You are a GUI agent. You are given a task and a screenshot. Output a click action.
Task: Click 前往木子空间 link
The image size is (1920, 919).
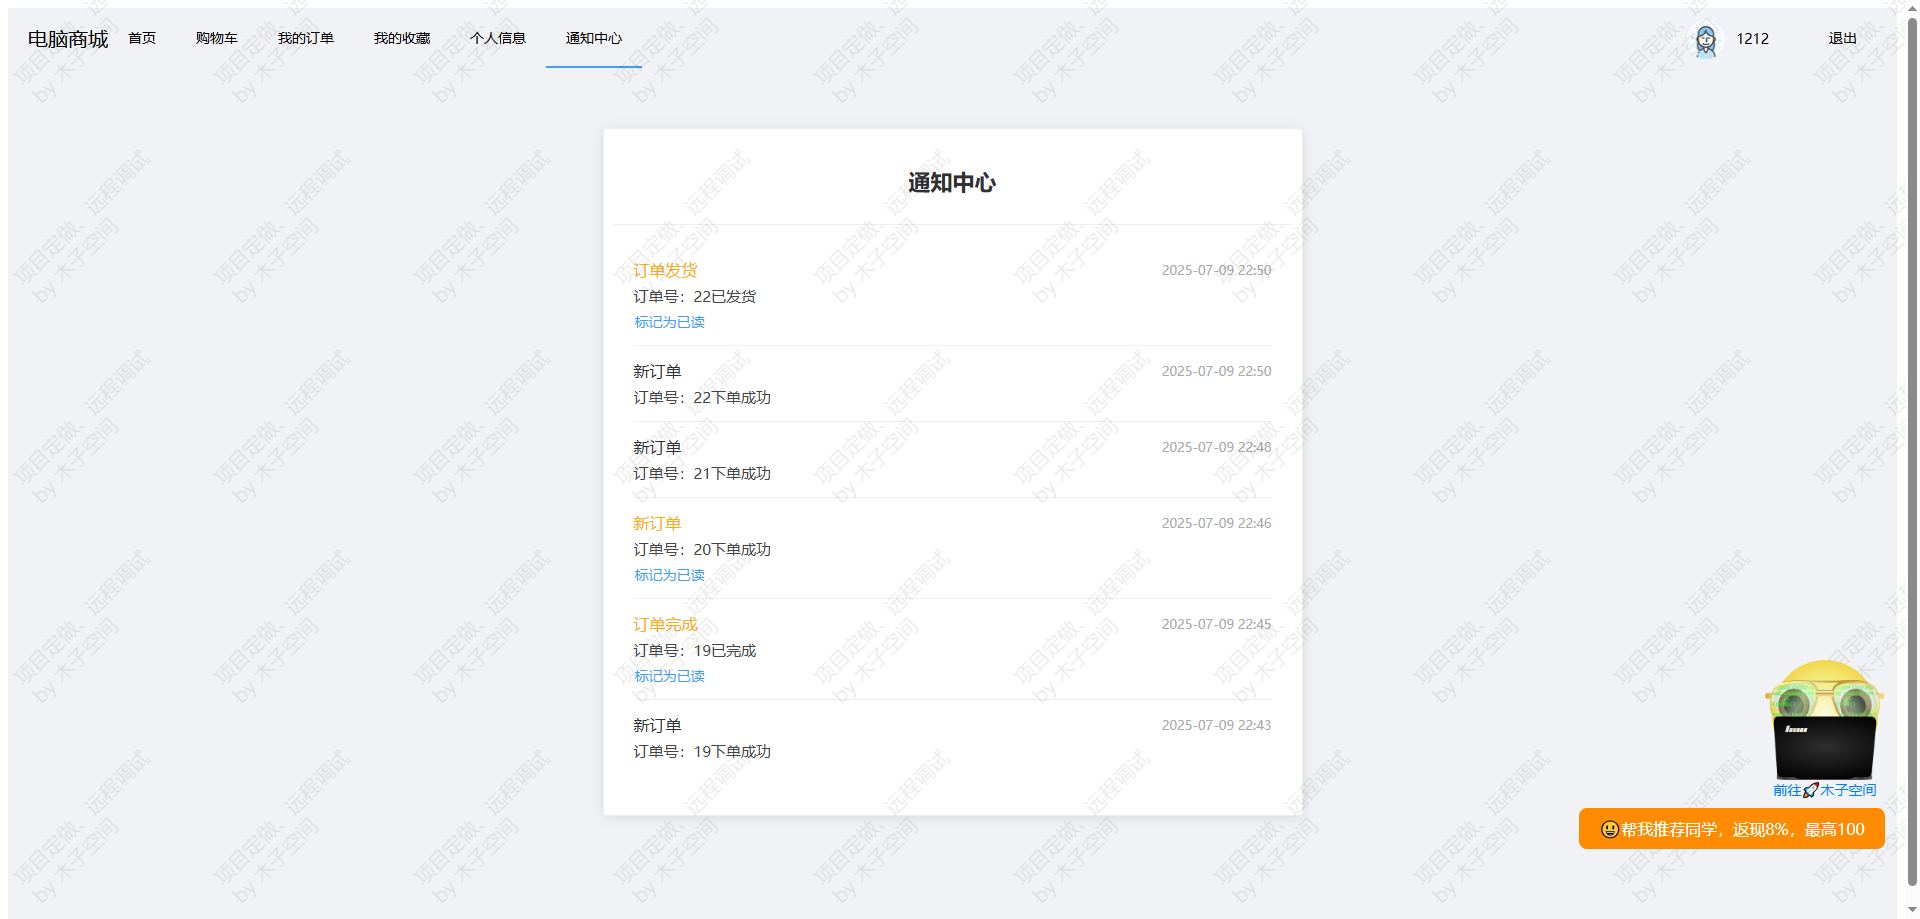coord(1825,790)
